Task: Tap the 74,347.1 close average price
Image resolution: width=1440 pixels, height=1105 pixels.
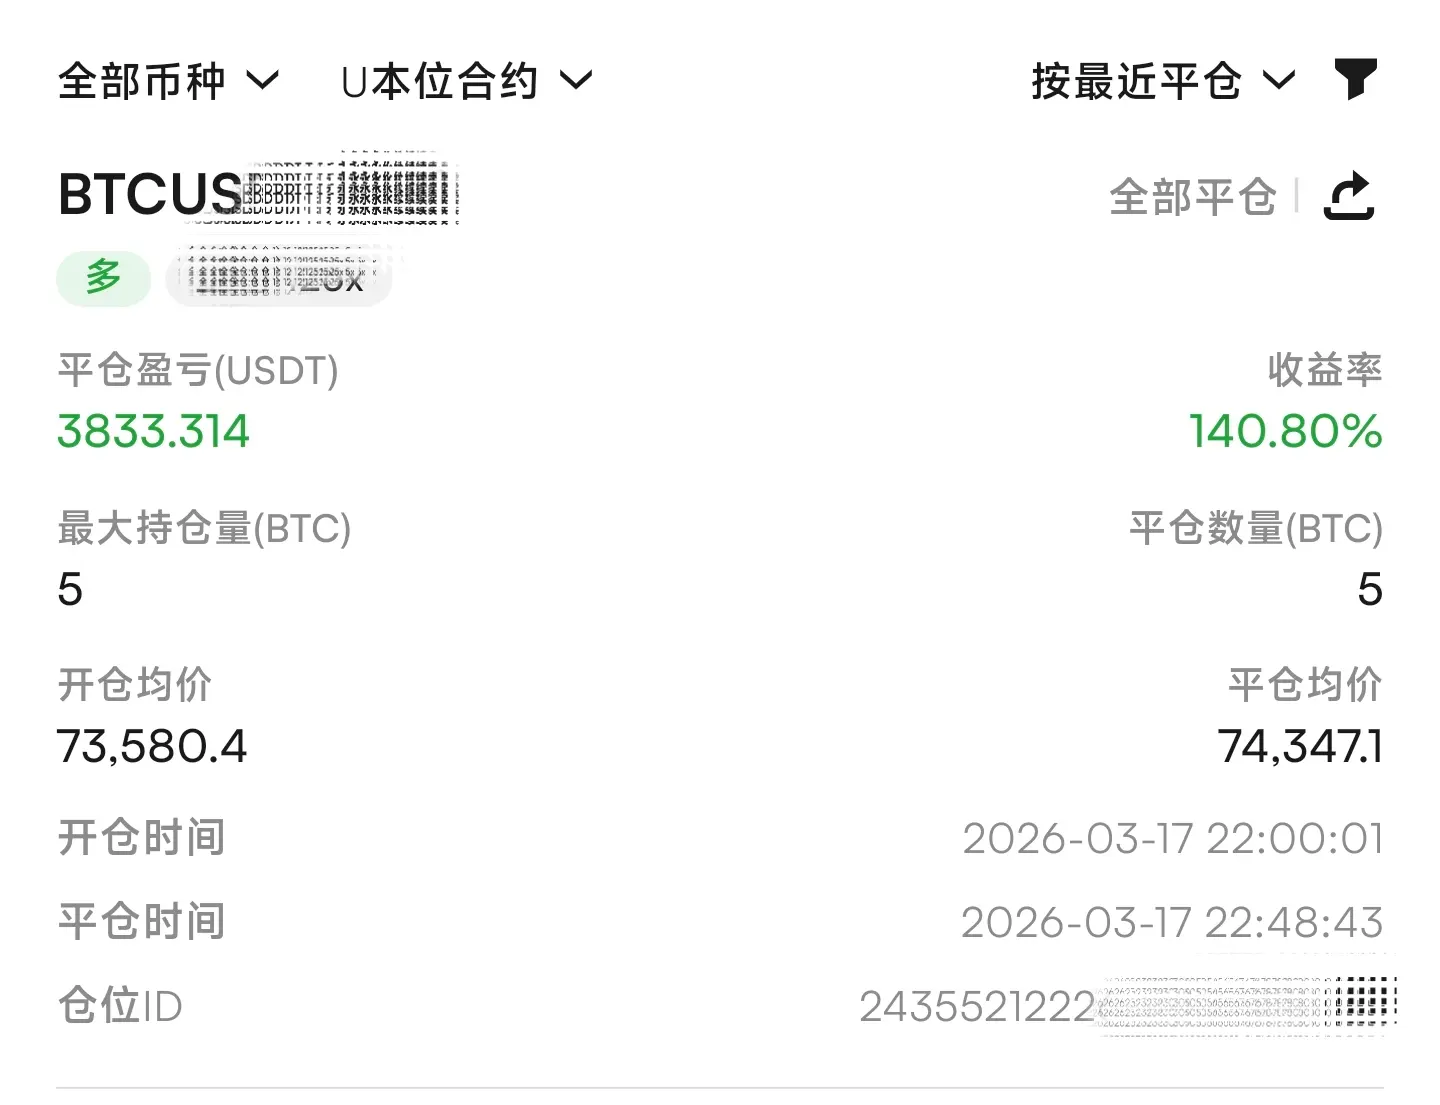Action: pyautogui.click(x=1299, y=747)
